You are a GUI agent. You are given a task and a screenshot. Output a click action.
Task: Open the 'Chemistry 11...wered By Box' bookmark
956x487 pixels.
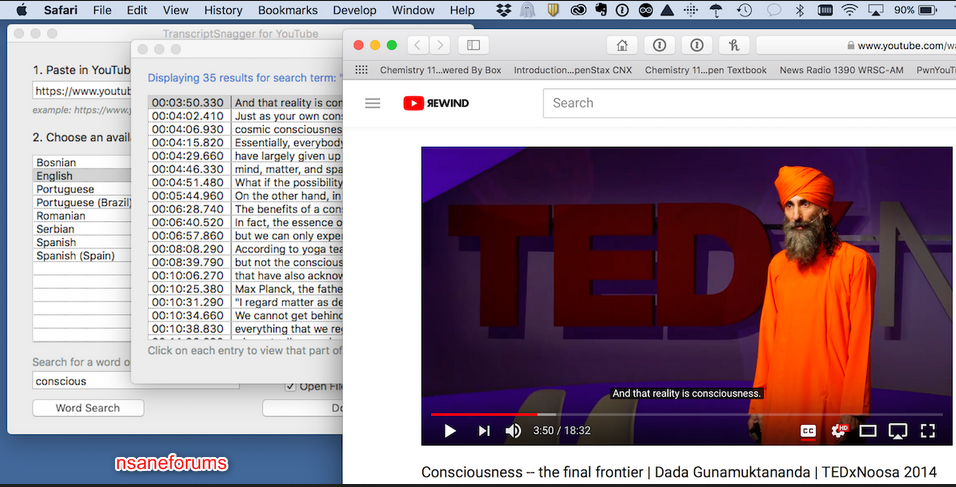pos(440,70)
